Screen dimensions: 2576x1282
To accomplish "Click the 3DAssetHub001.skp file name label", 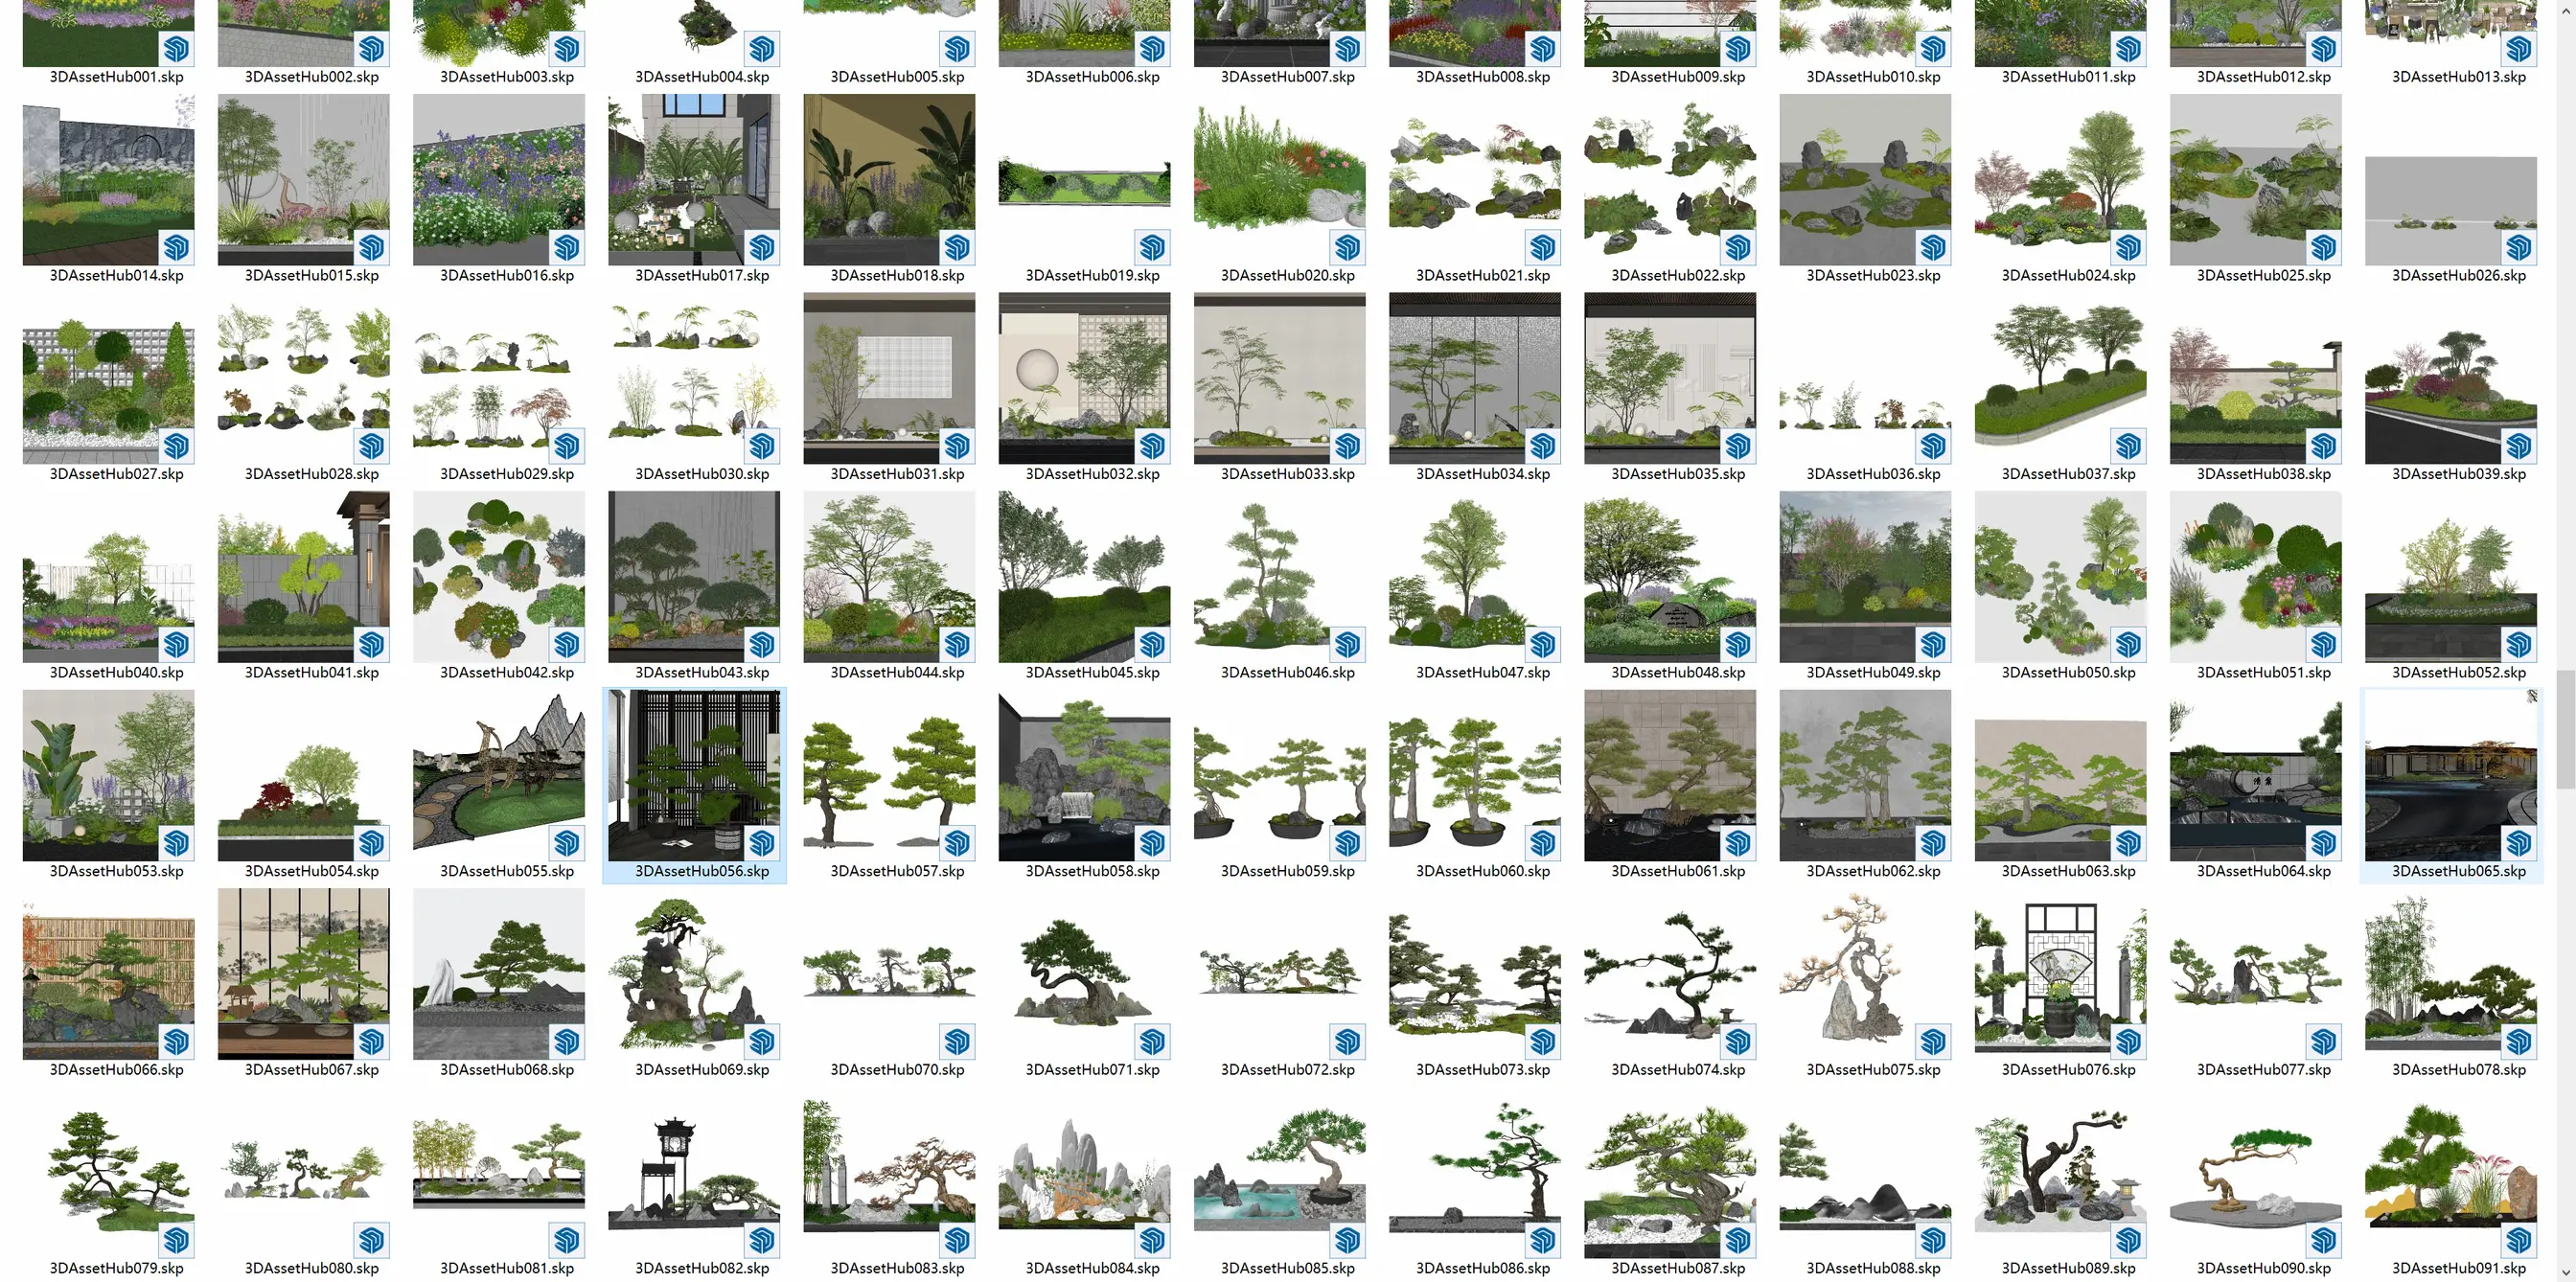I will click(x=116, y=77).
